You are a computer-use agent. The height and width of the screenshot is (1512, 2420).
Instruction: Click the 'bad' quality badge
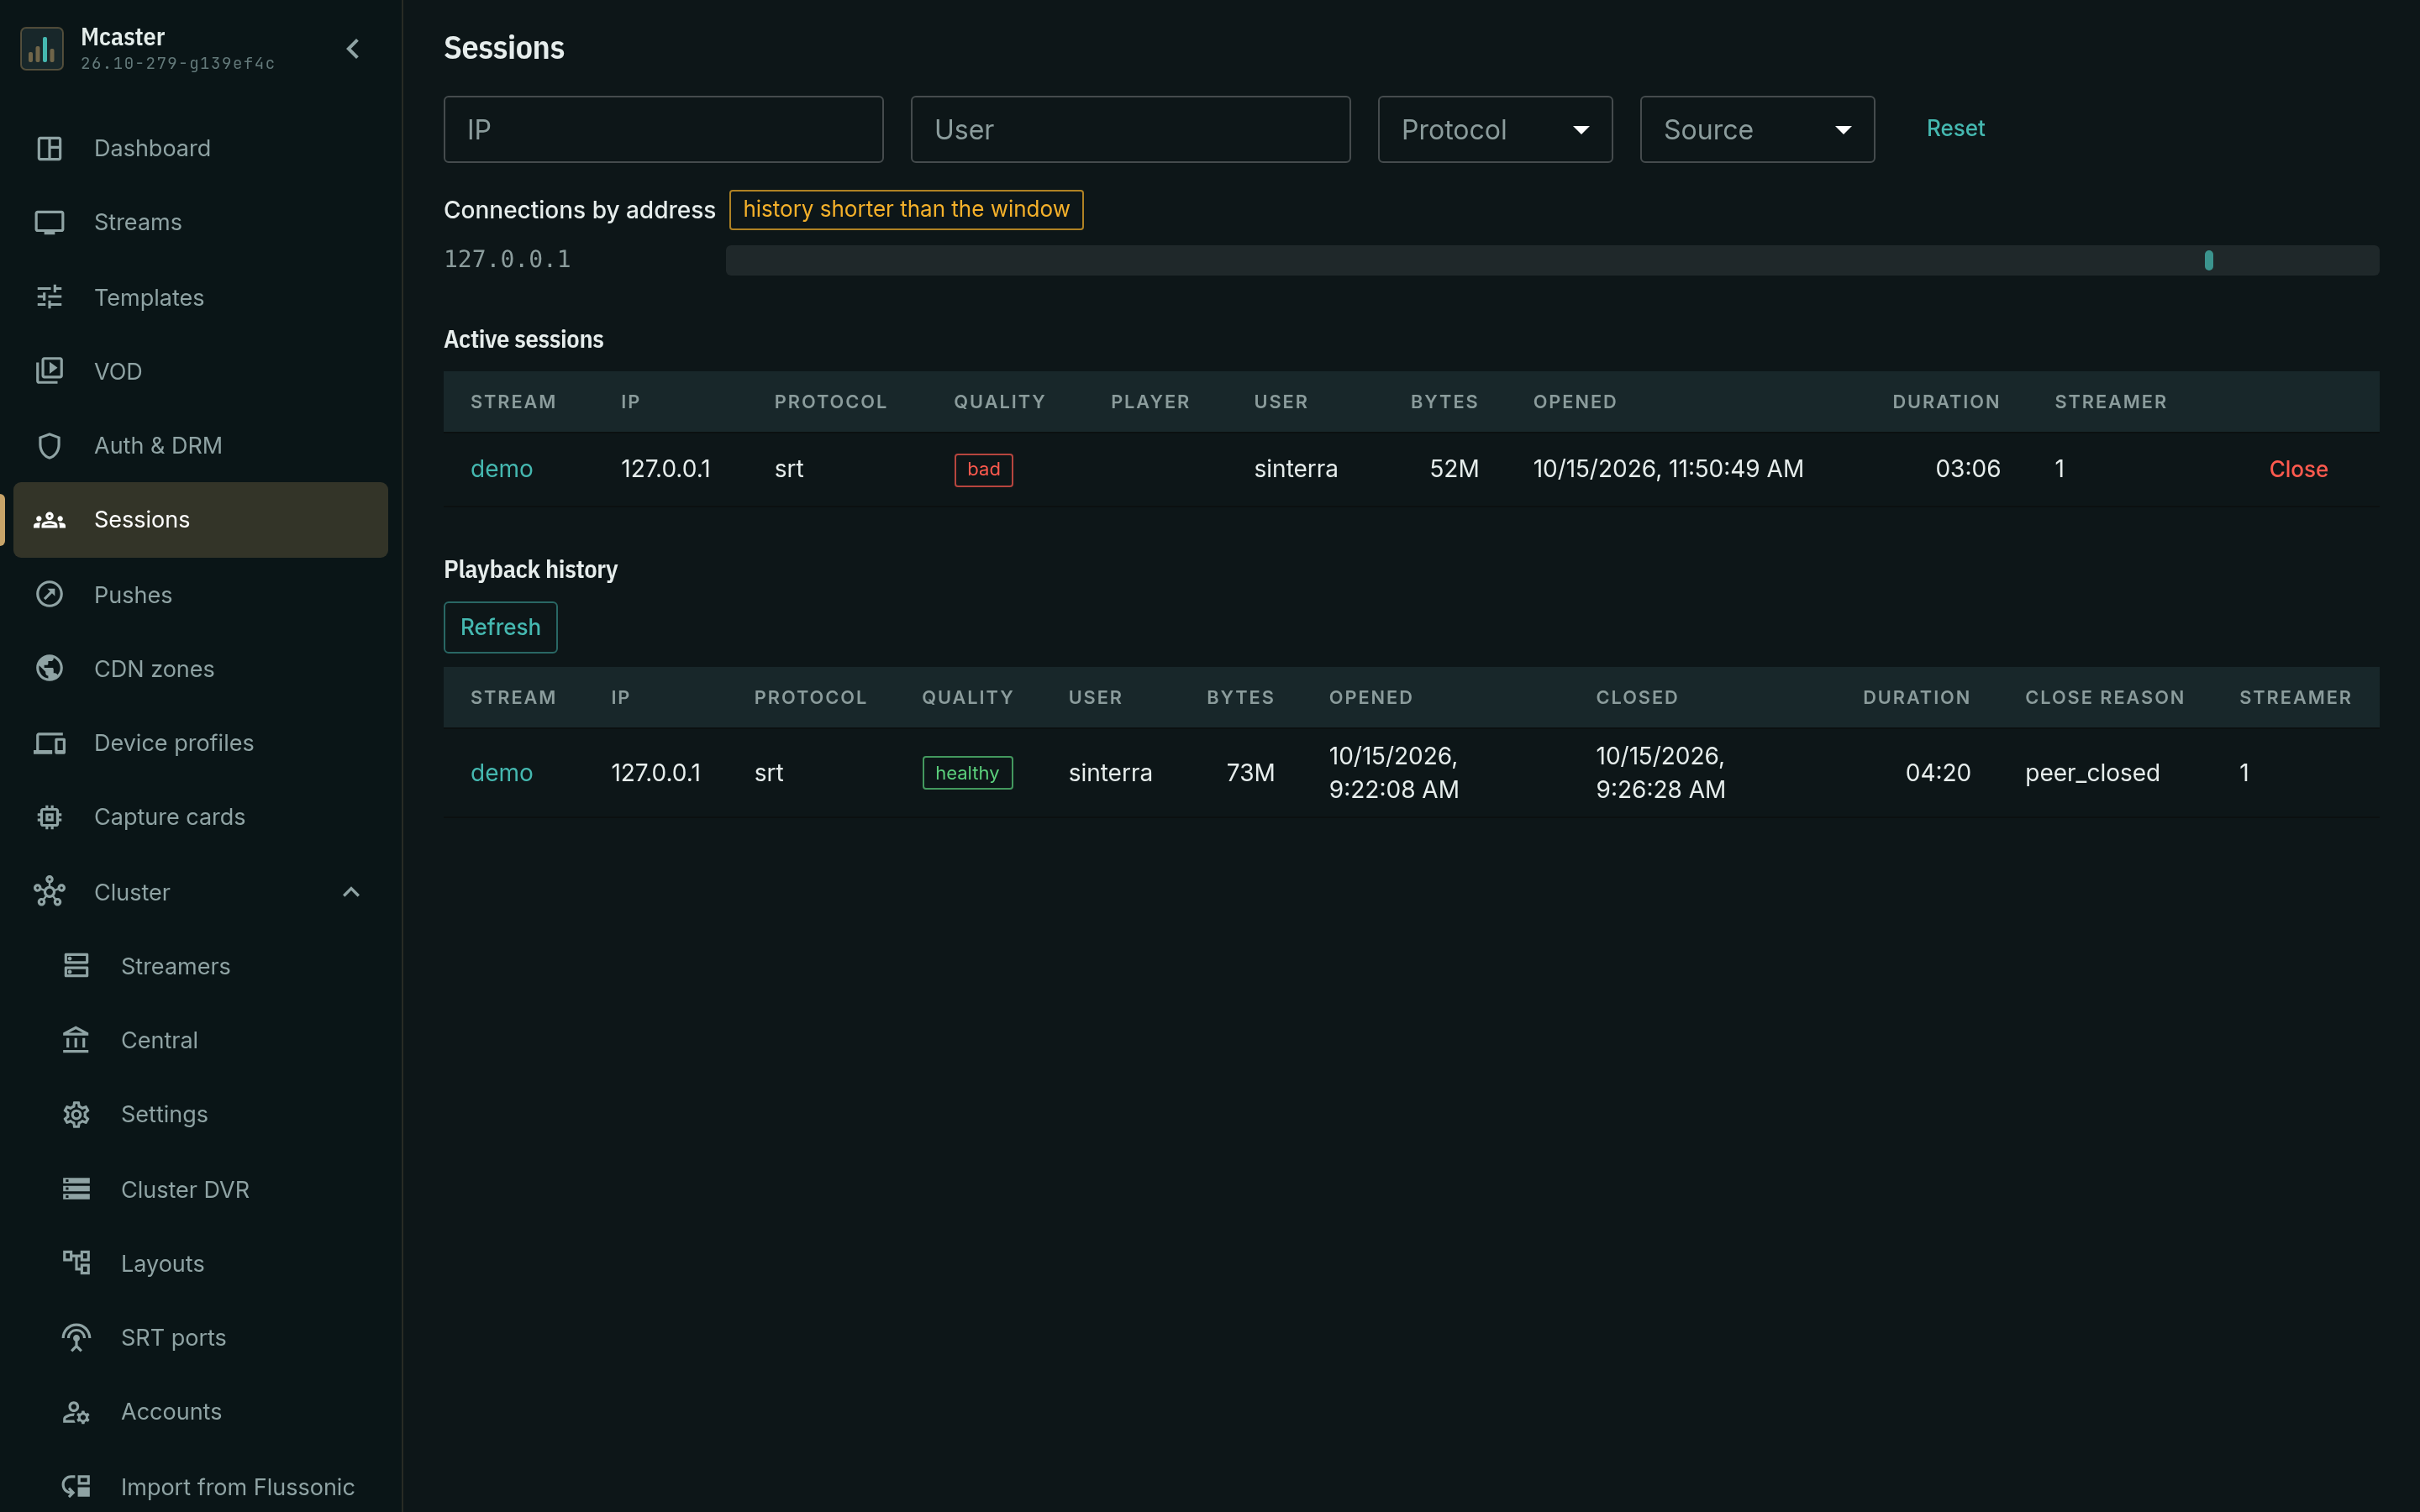pos(983,469)
